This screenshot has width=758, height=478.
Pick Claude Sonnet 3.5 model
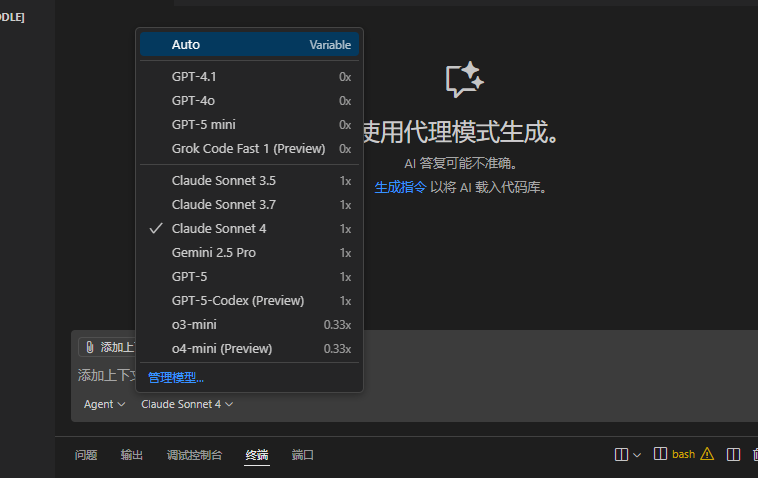click(x=249, y=181)
